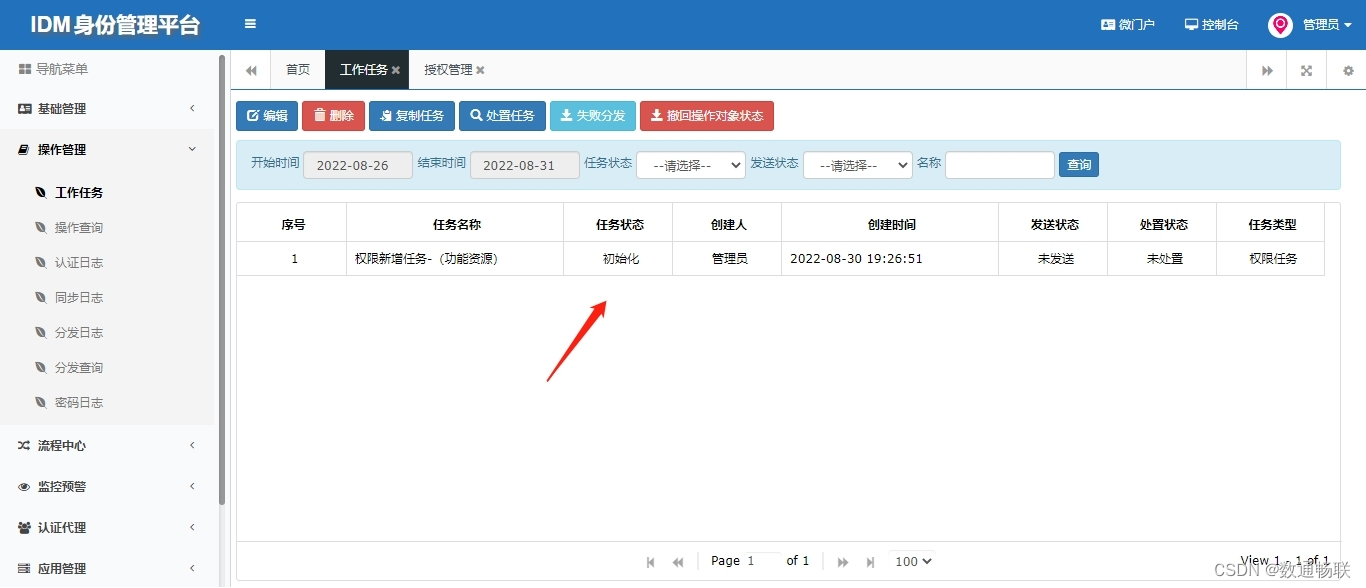Image resolution: width=1366 pixels, height=588 pixels.
Task: Click the 结束时间 date field
Action: coord(525,165)
